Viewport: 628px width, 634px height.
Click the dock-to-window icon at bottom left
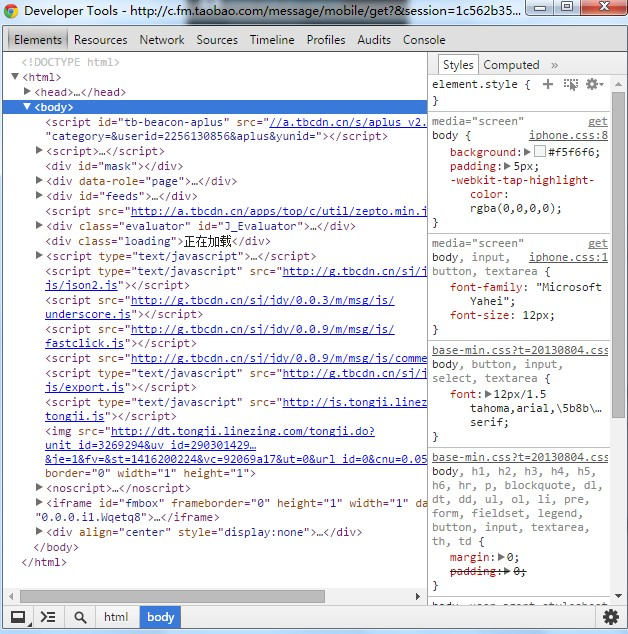[18, 617]
